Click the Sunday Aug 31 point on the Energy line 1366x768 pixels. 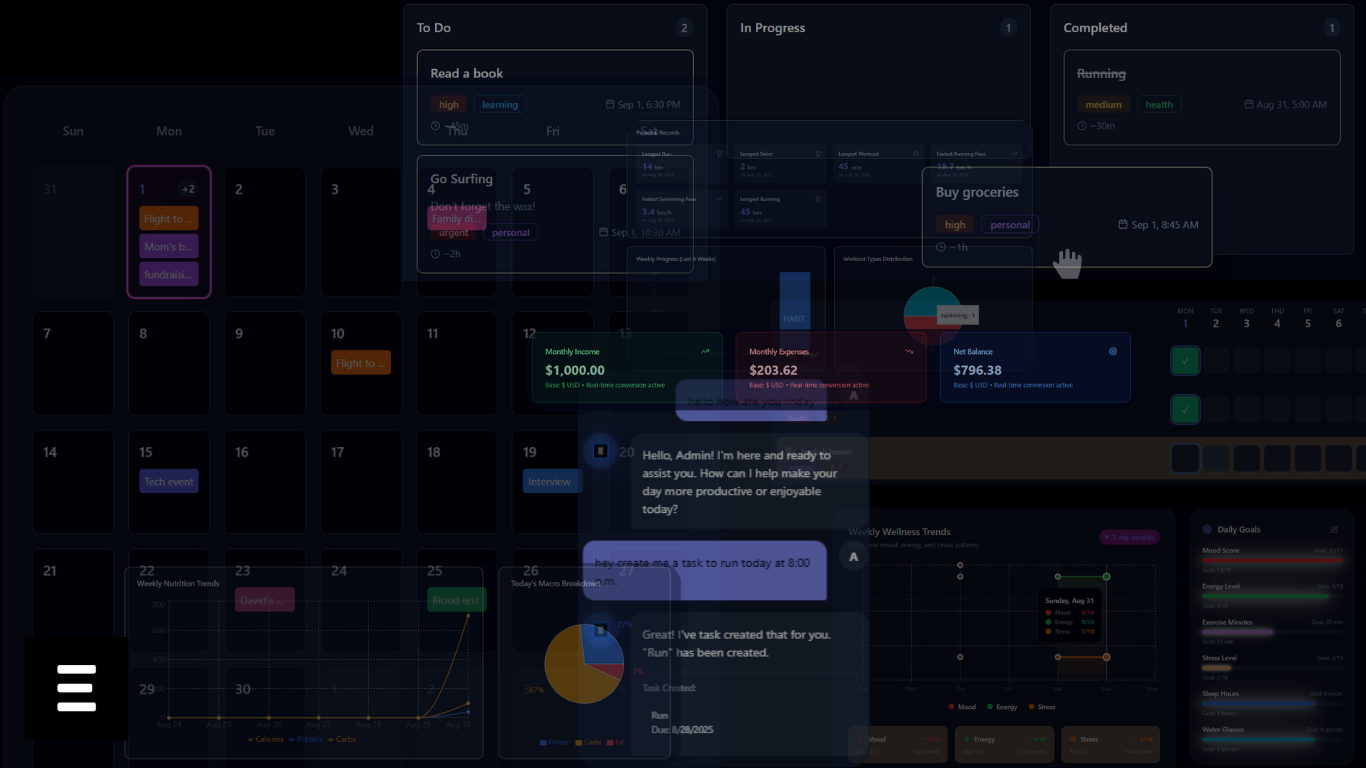point(1106,577)
